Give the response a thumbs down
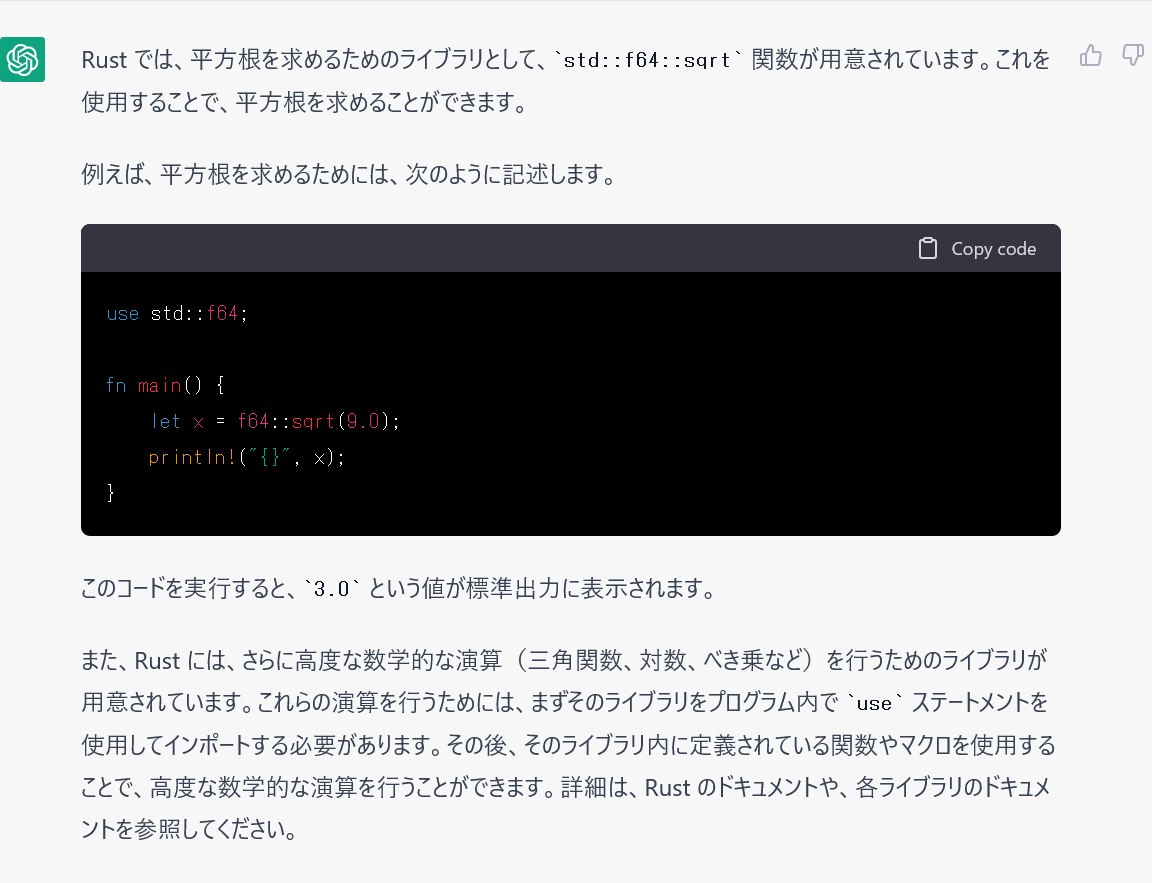This screenshot has width=1152, height=883. pyautogui.click(x=1133, y=55)
